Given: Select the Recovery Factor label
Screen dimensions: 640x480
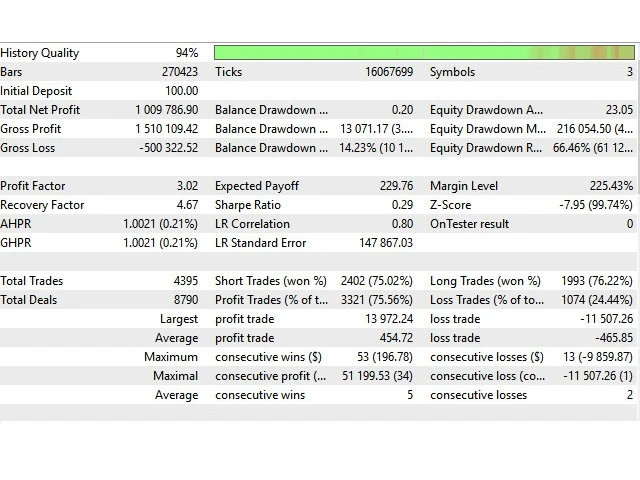Looking at the screenshot, I should click(x=43, y=205).
